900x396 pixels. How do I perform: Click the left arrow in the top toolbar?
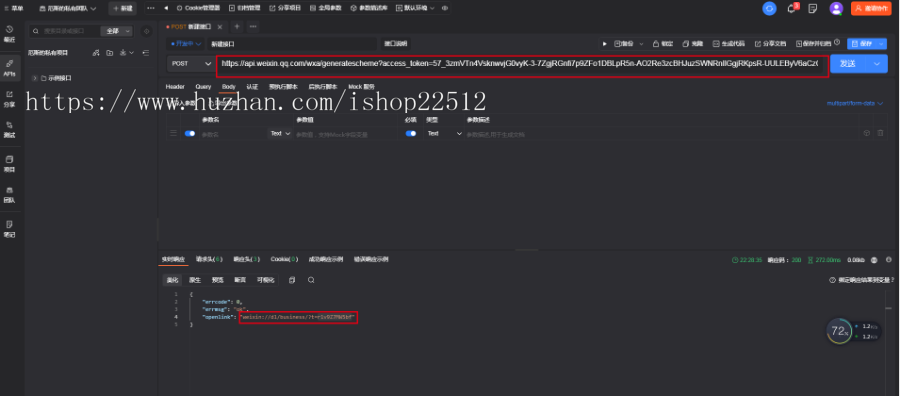click(166, 9)
